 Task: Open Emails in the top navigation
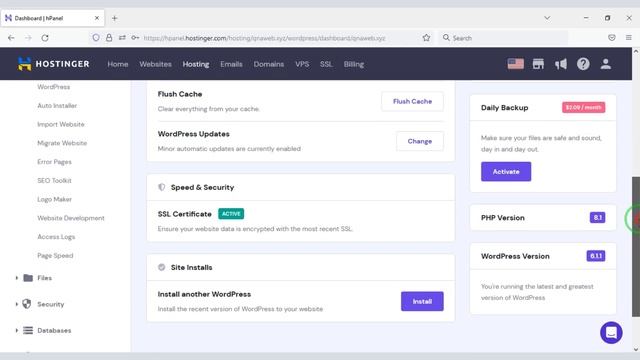(x=231, y=64)
